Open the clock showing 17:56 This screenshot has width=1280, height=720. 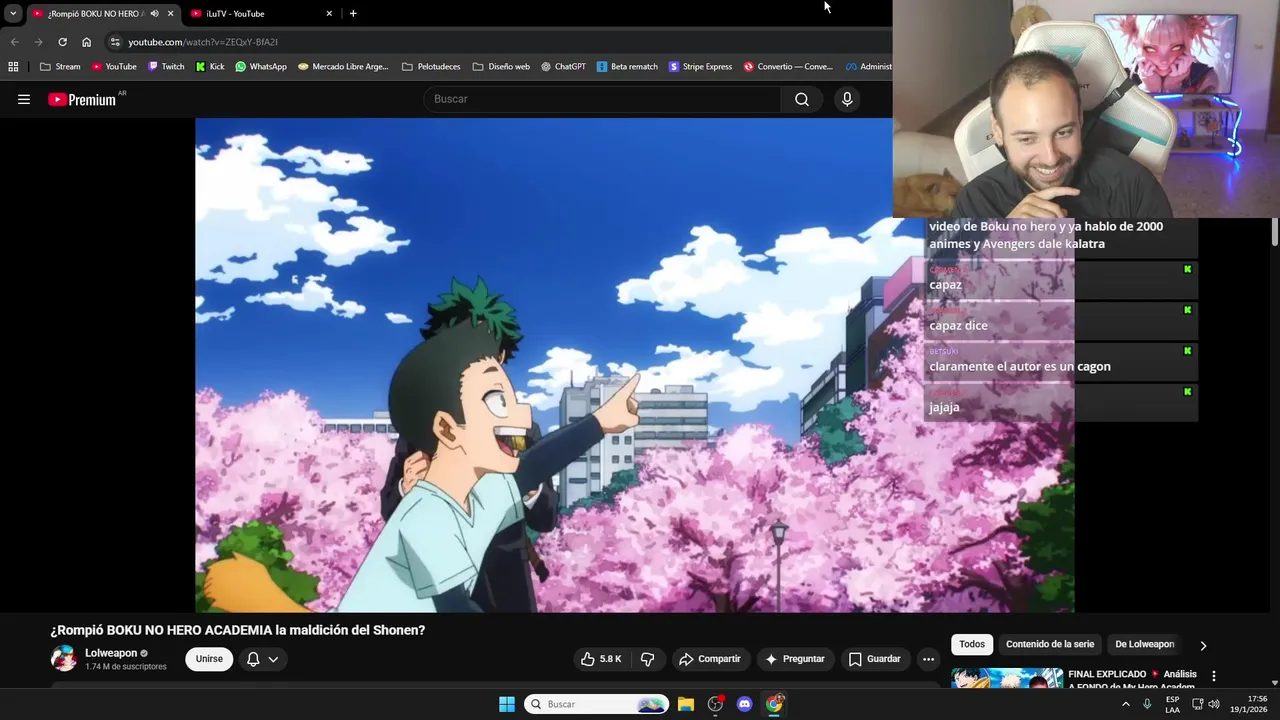1249,704
